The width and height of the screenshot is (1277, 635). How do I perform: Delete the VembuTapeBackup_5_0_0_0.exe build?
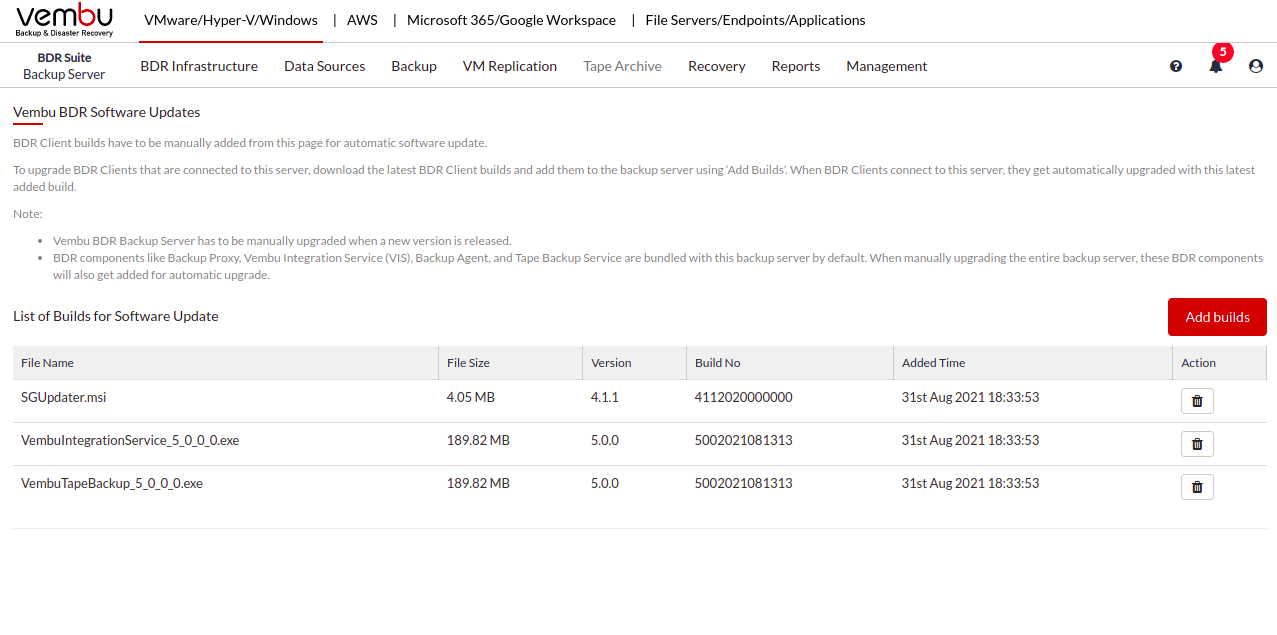(x=1197, y=487)
